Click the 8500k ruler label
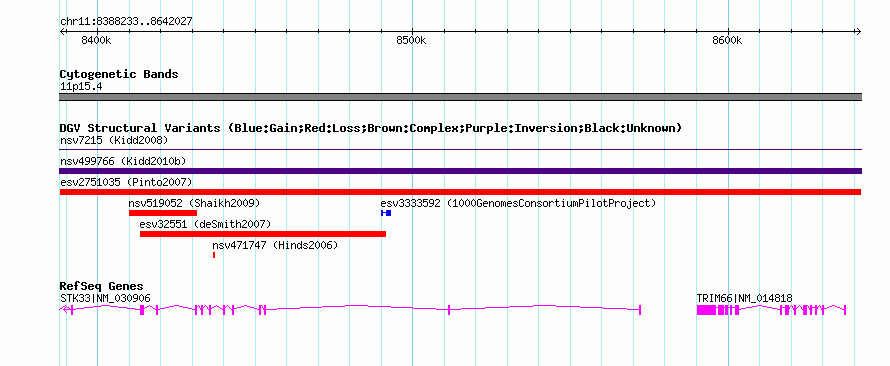 [411, 41]
